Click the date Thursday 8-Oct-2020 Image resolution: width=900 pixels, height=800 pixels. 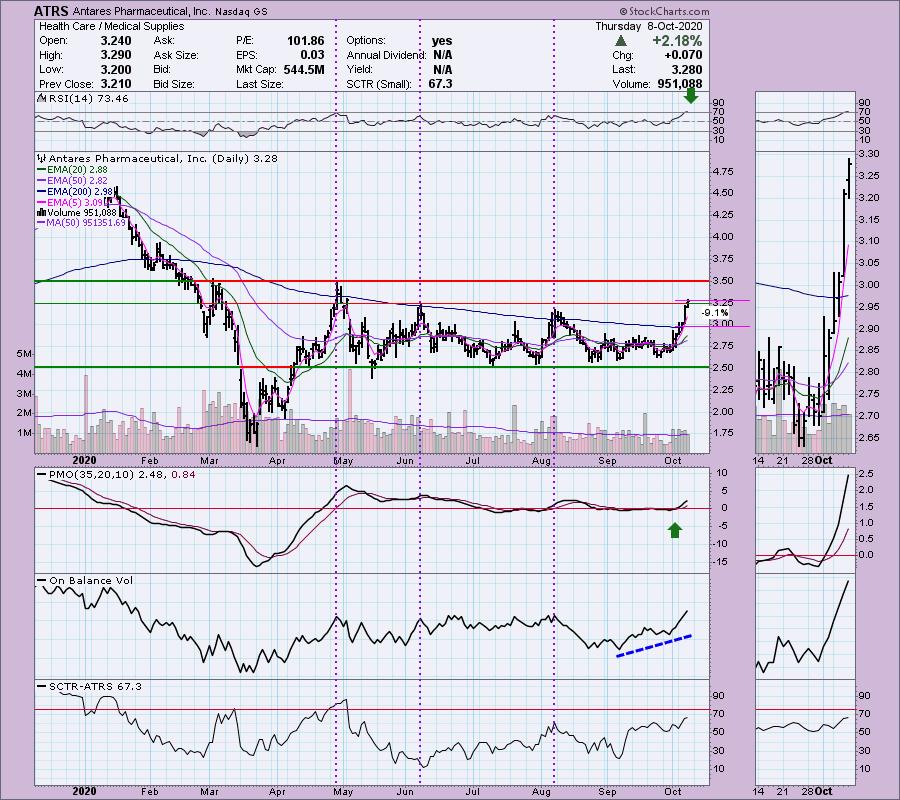tap(649, 26)
